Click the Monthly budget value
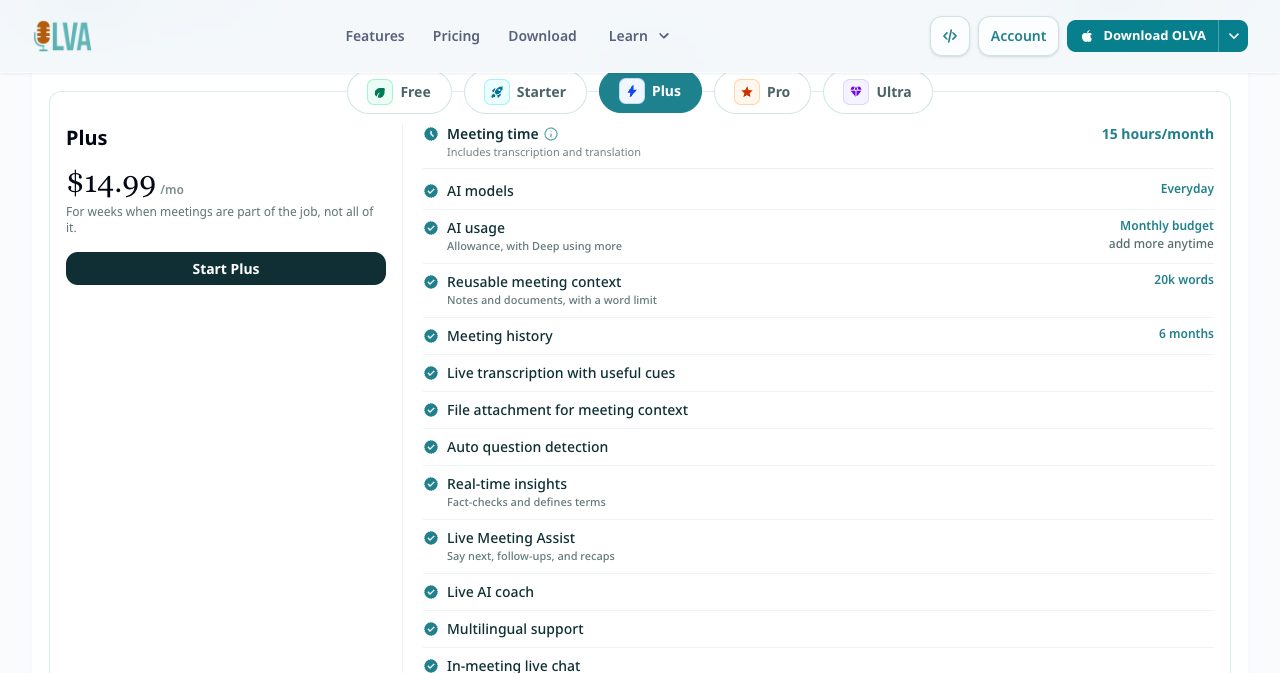Screen dimensions: 1280x673 (x=1167, y=226)
